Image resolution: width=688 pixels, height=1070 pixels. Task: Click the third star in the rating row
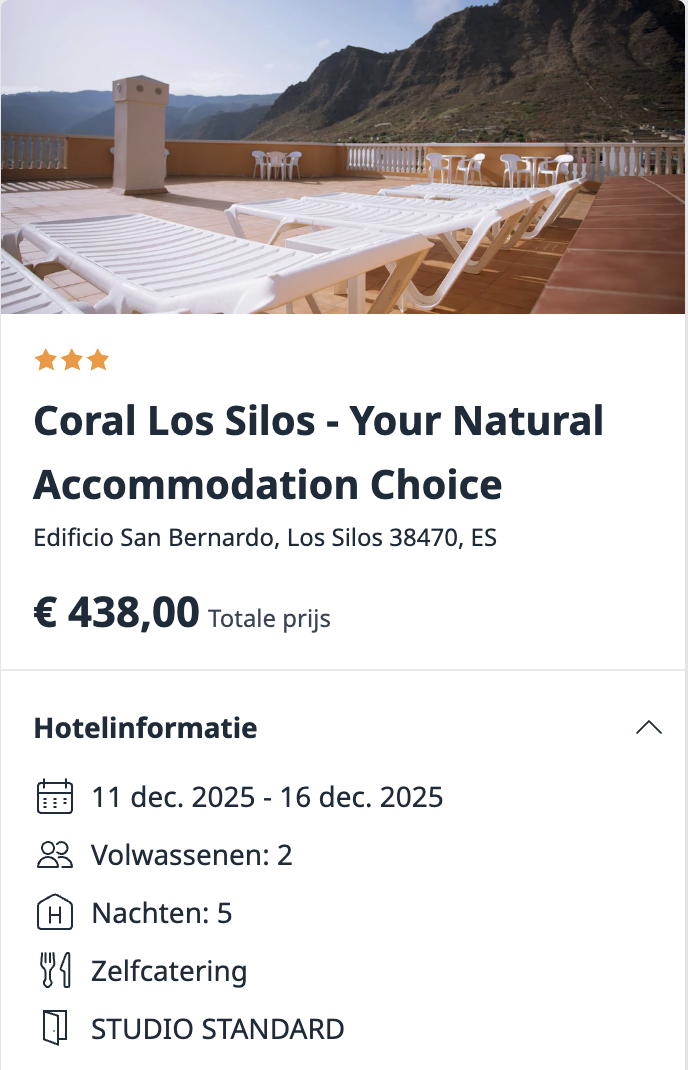(98, 359)
